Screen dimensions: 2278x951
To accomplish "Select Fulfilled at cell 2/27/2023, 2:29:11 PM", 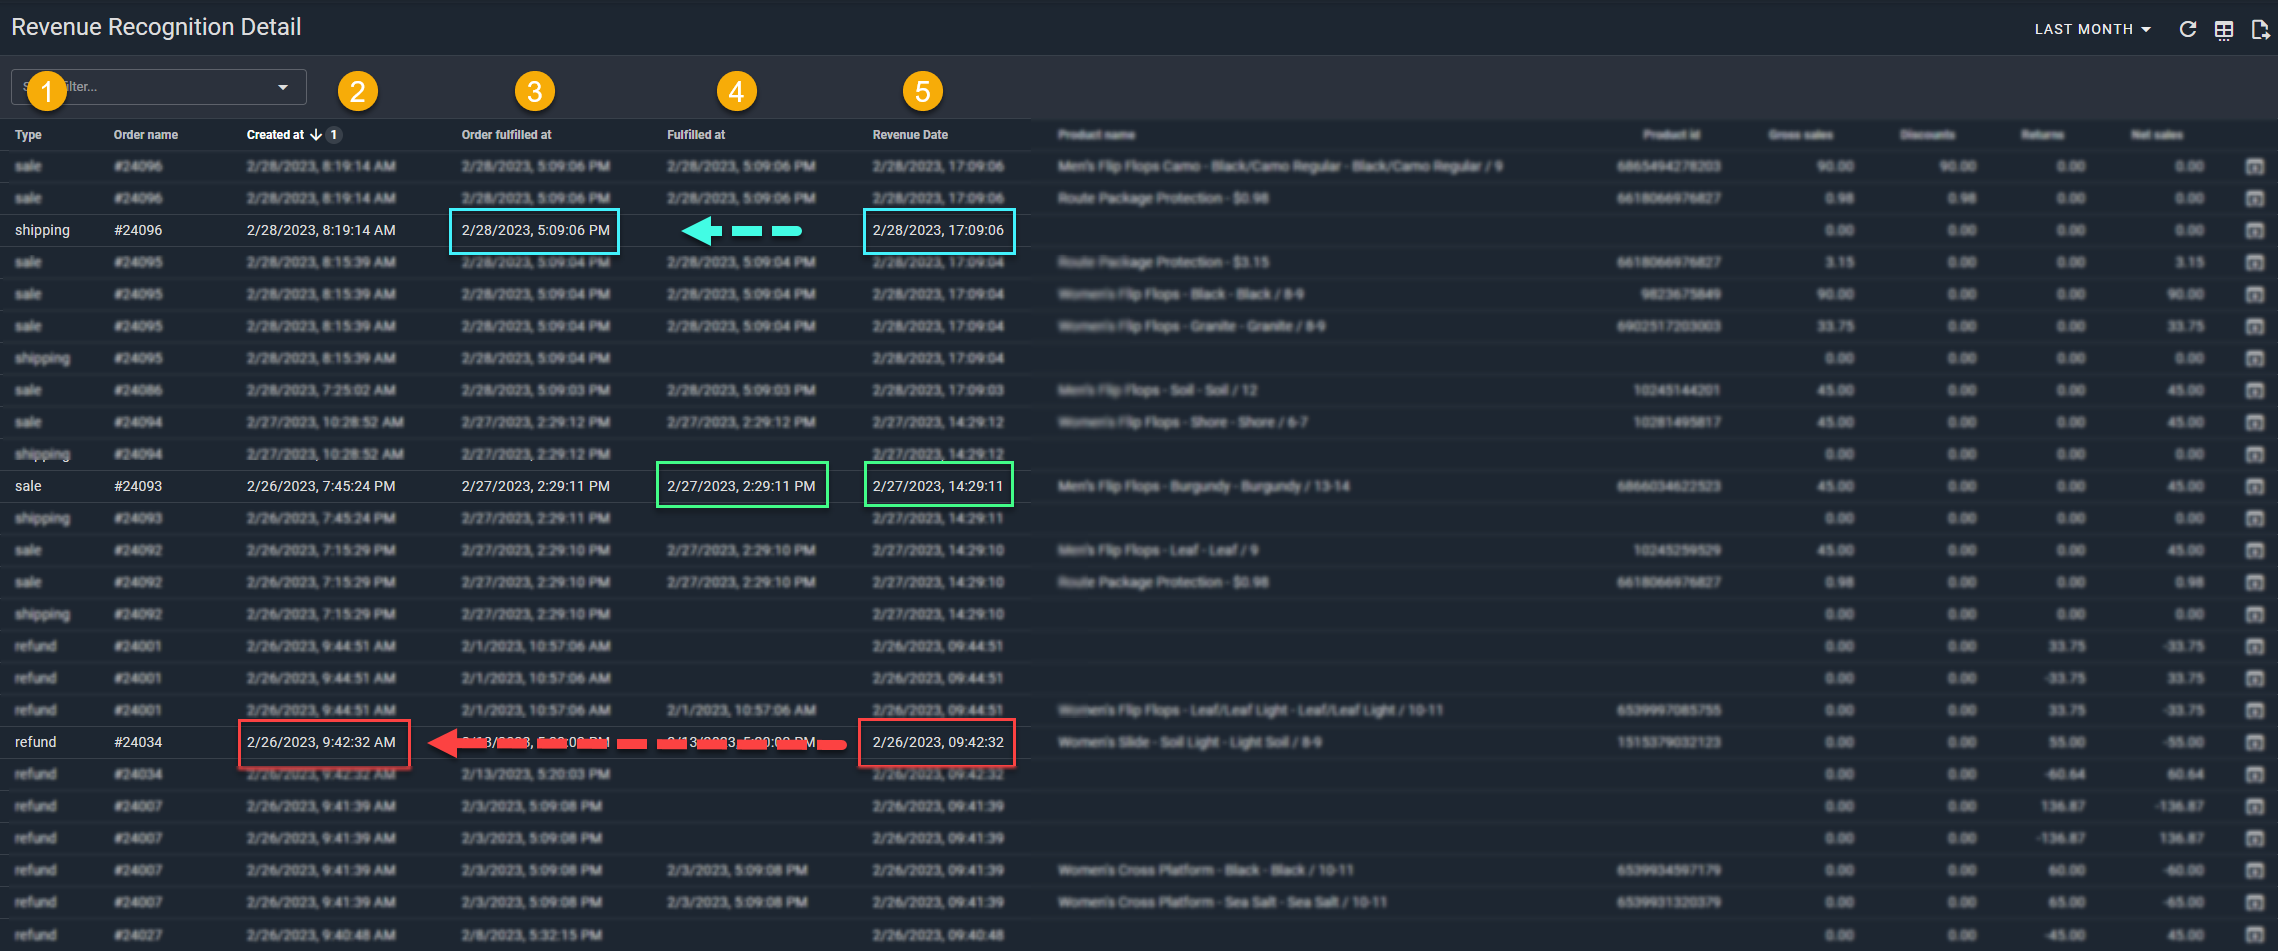I will (x=741, y=486).
